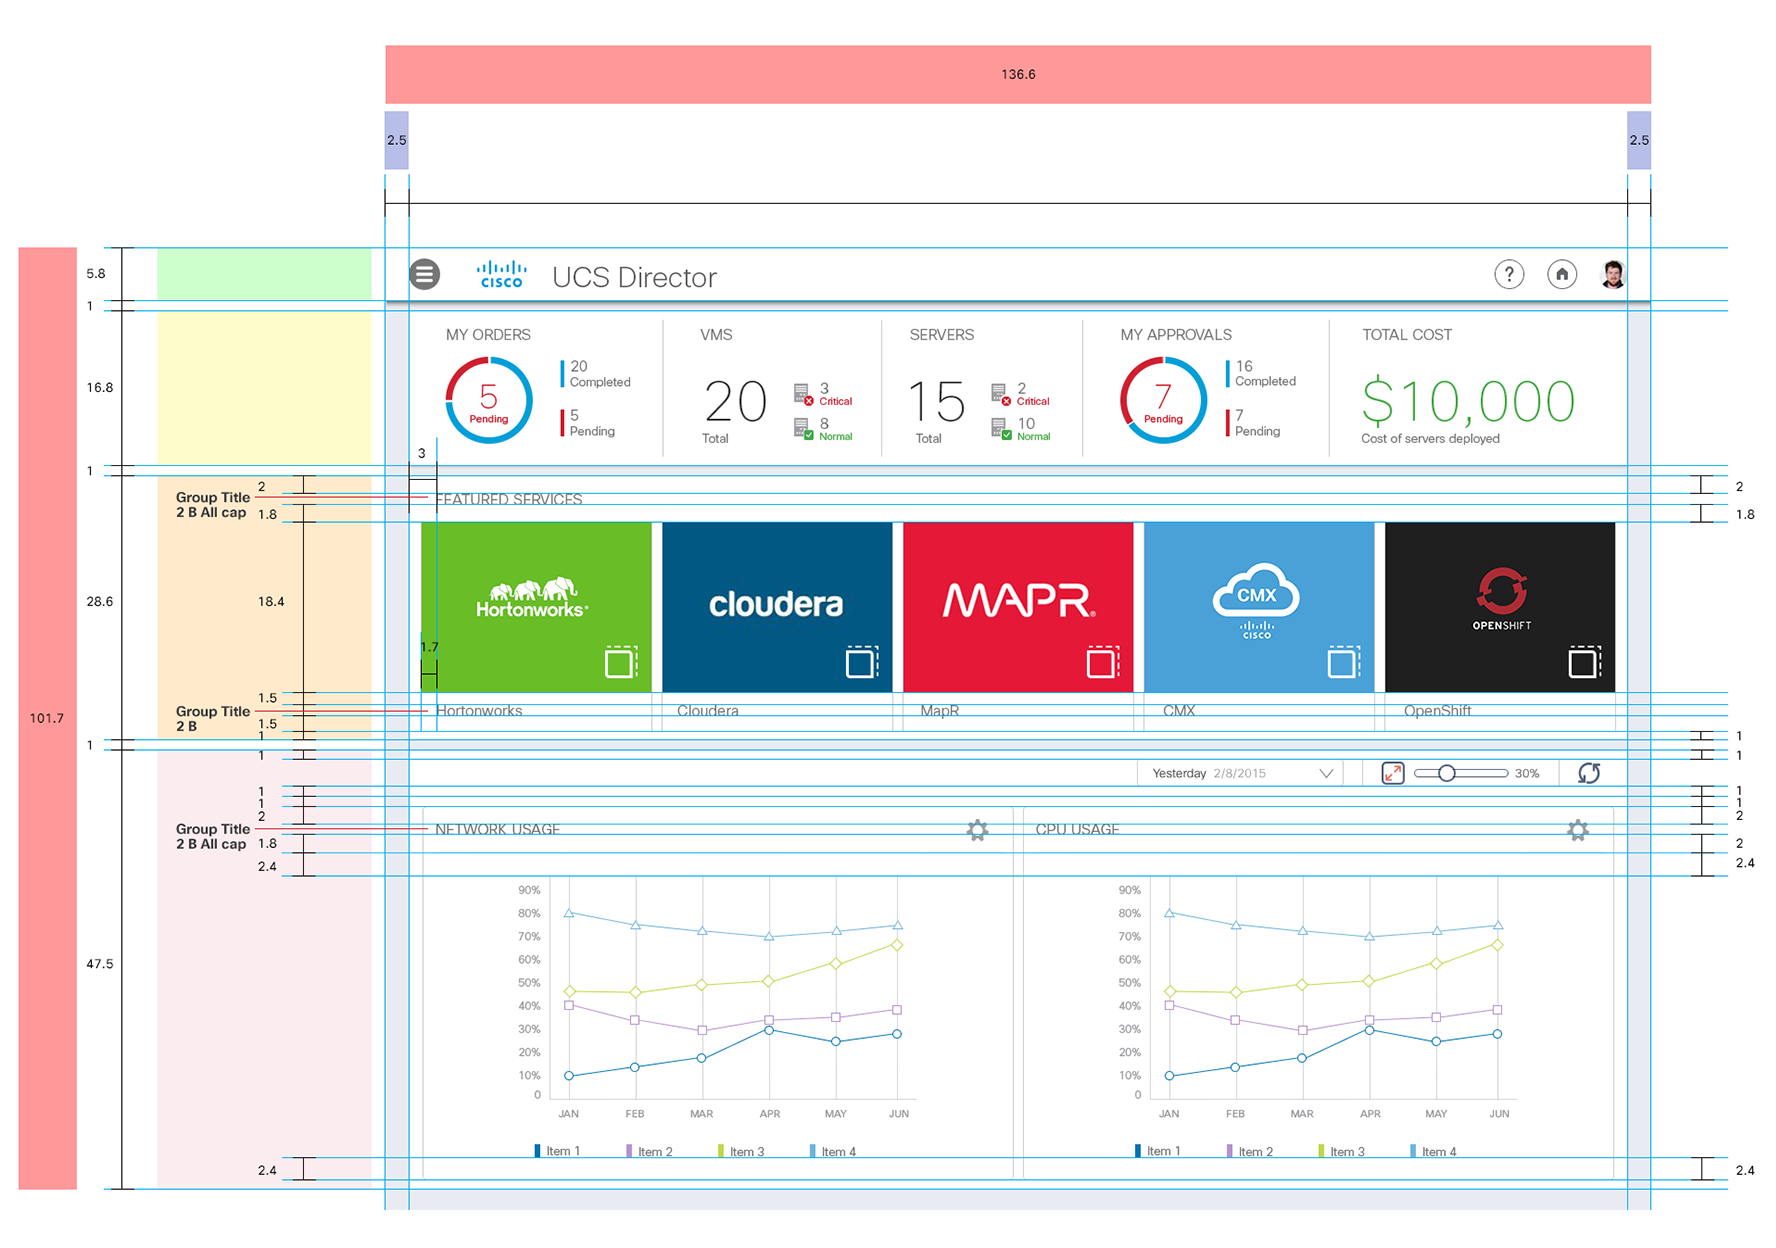1776x1248 pixels.
Task: Click the My Orders pending donut chart
Action: point(488,401)
